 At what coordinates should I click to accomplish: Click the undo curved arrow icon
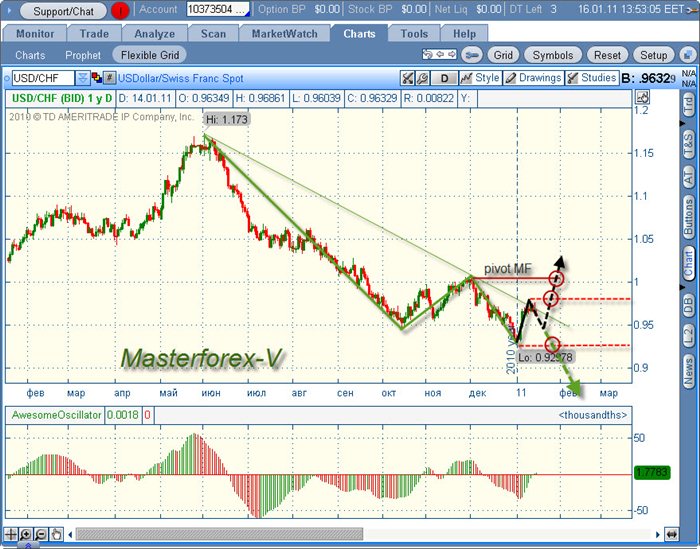pyautogui.click(x=427, y=54)
